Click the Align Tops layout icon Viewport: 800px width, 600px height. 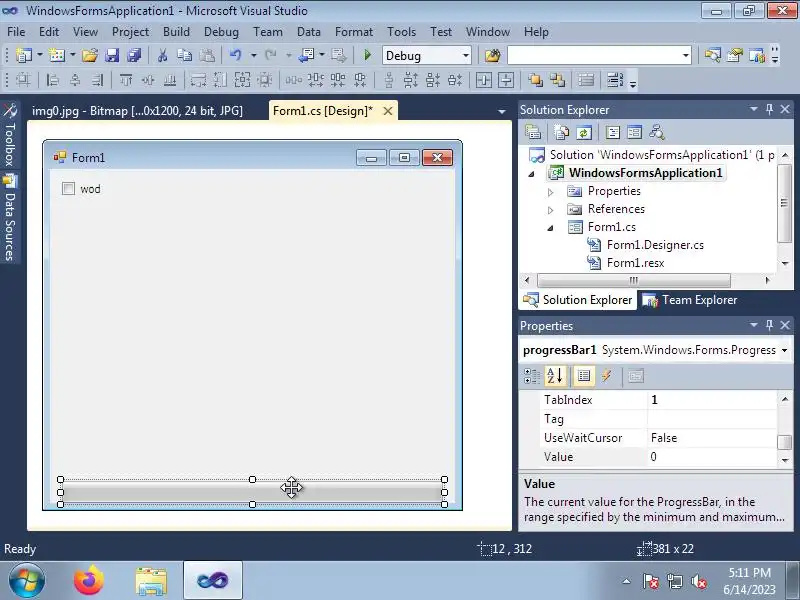click(x=126, y=80)
